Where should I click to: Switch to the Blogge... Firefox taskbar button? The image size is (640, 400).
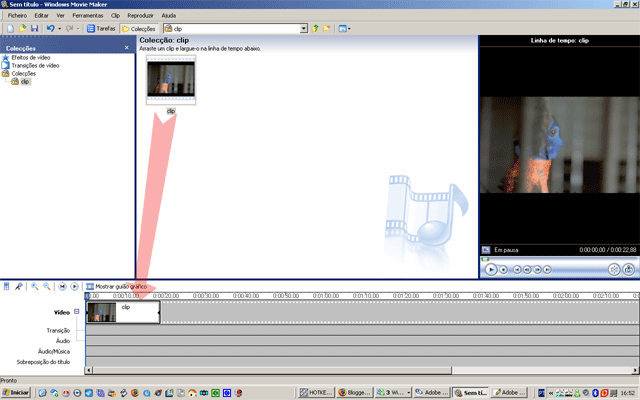pyautogui.click(x=354, y=393)
